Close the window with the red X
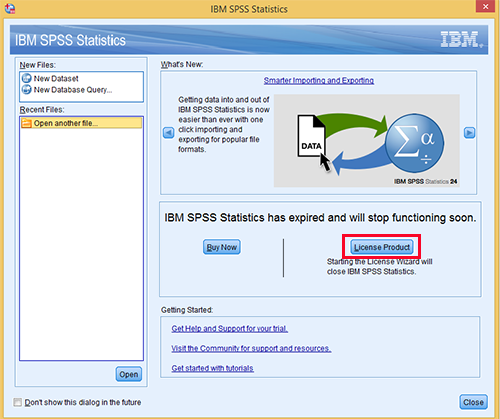The image size is (500, 419). click(486, 6)
